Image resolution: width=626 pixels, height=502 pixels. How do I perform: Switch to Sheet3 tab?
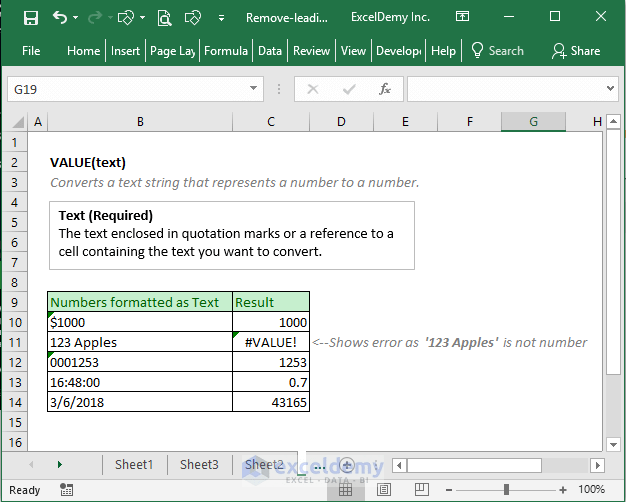pos(199,464)
